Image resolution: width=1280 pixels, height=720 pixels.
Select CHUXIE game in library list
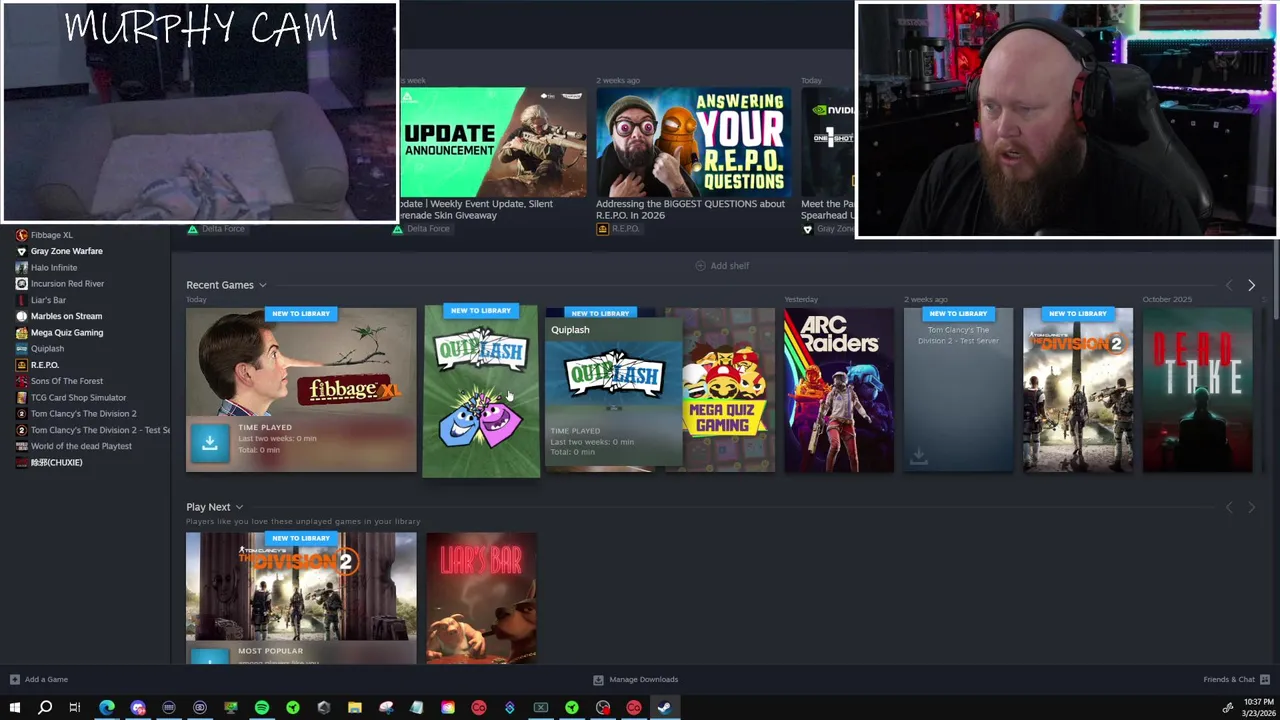tap(56, 462)
